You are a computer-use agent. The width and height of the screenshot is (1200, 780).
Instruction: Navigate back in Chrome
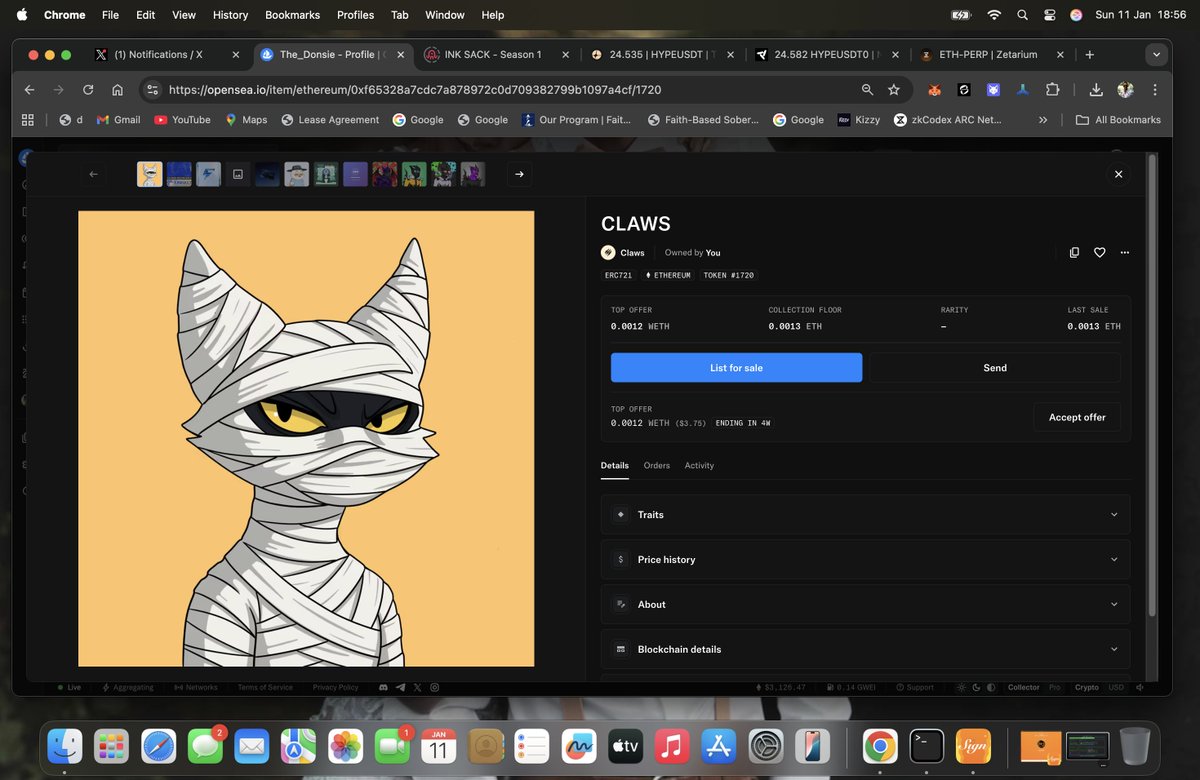[x=30, y=90]
